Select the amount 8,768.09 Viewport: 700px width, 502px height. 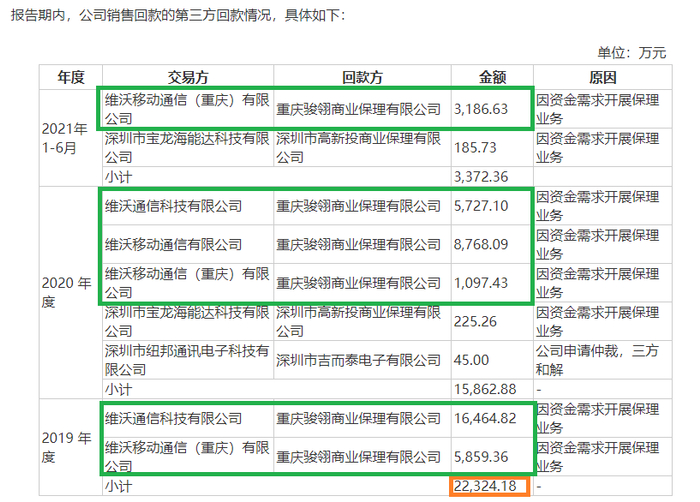(x=481, y=244)
